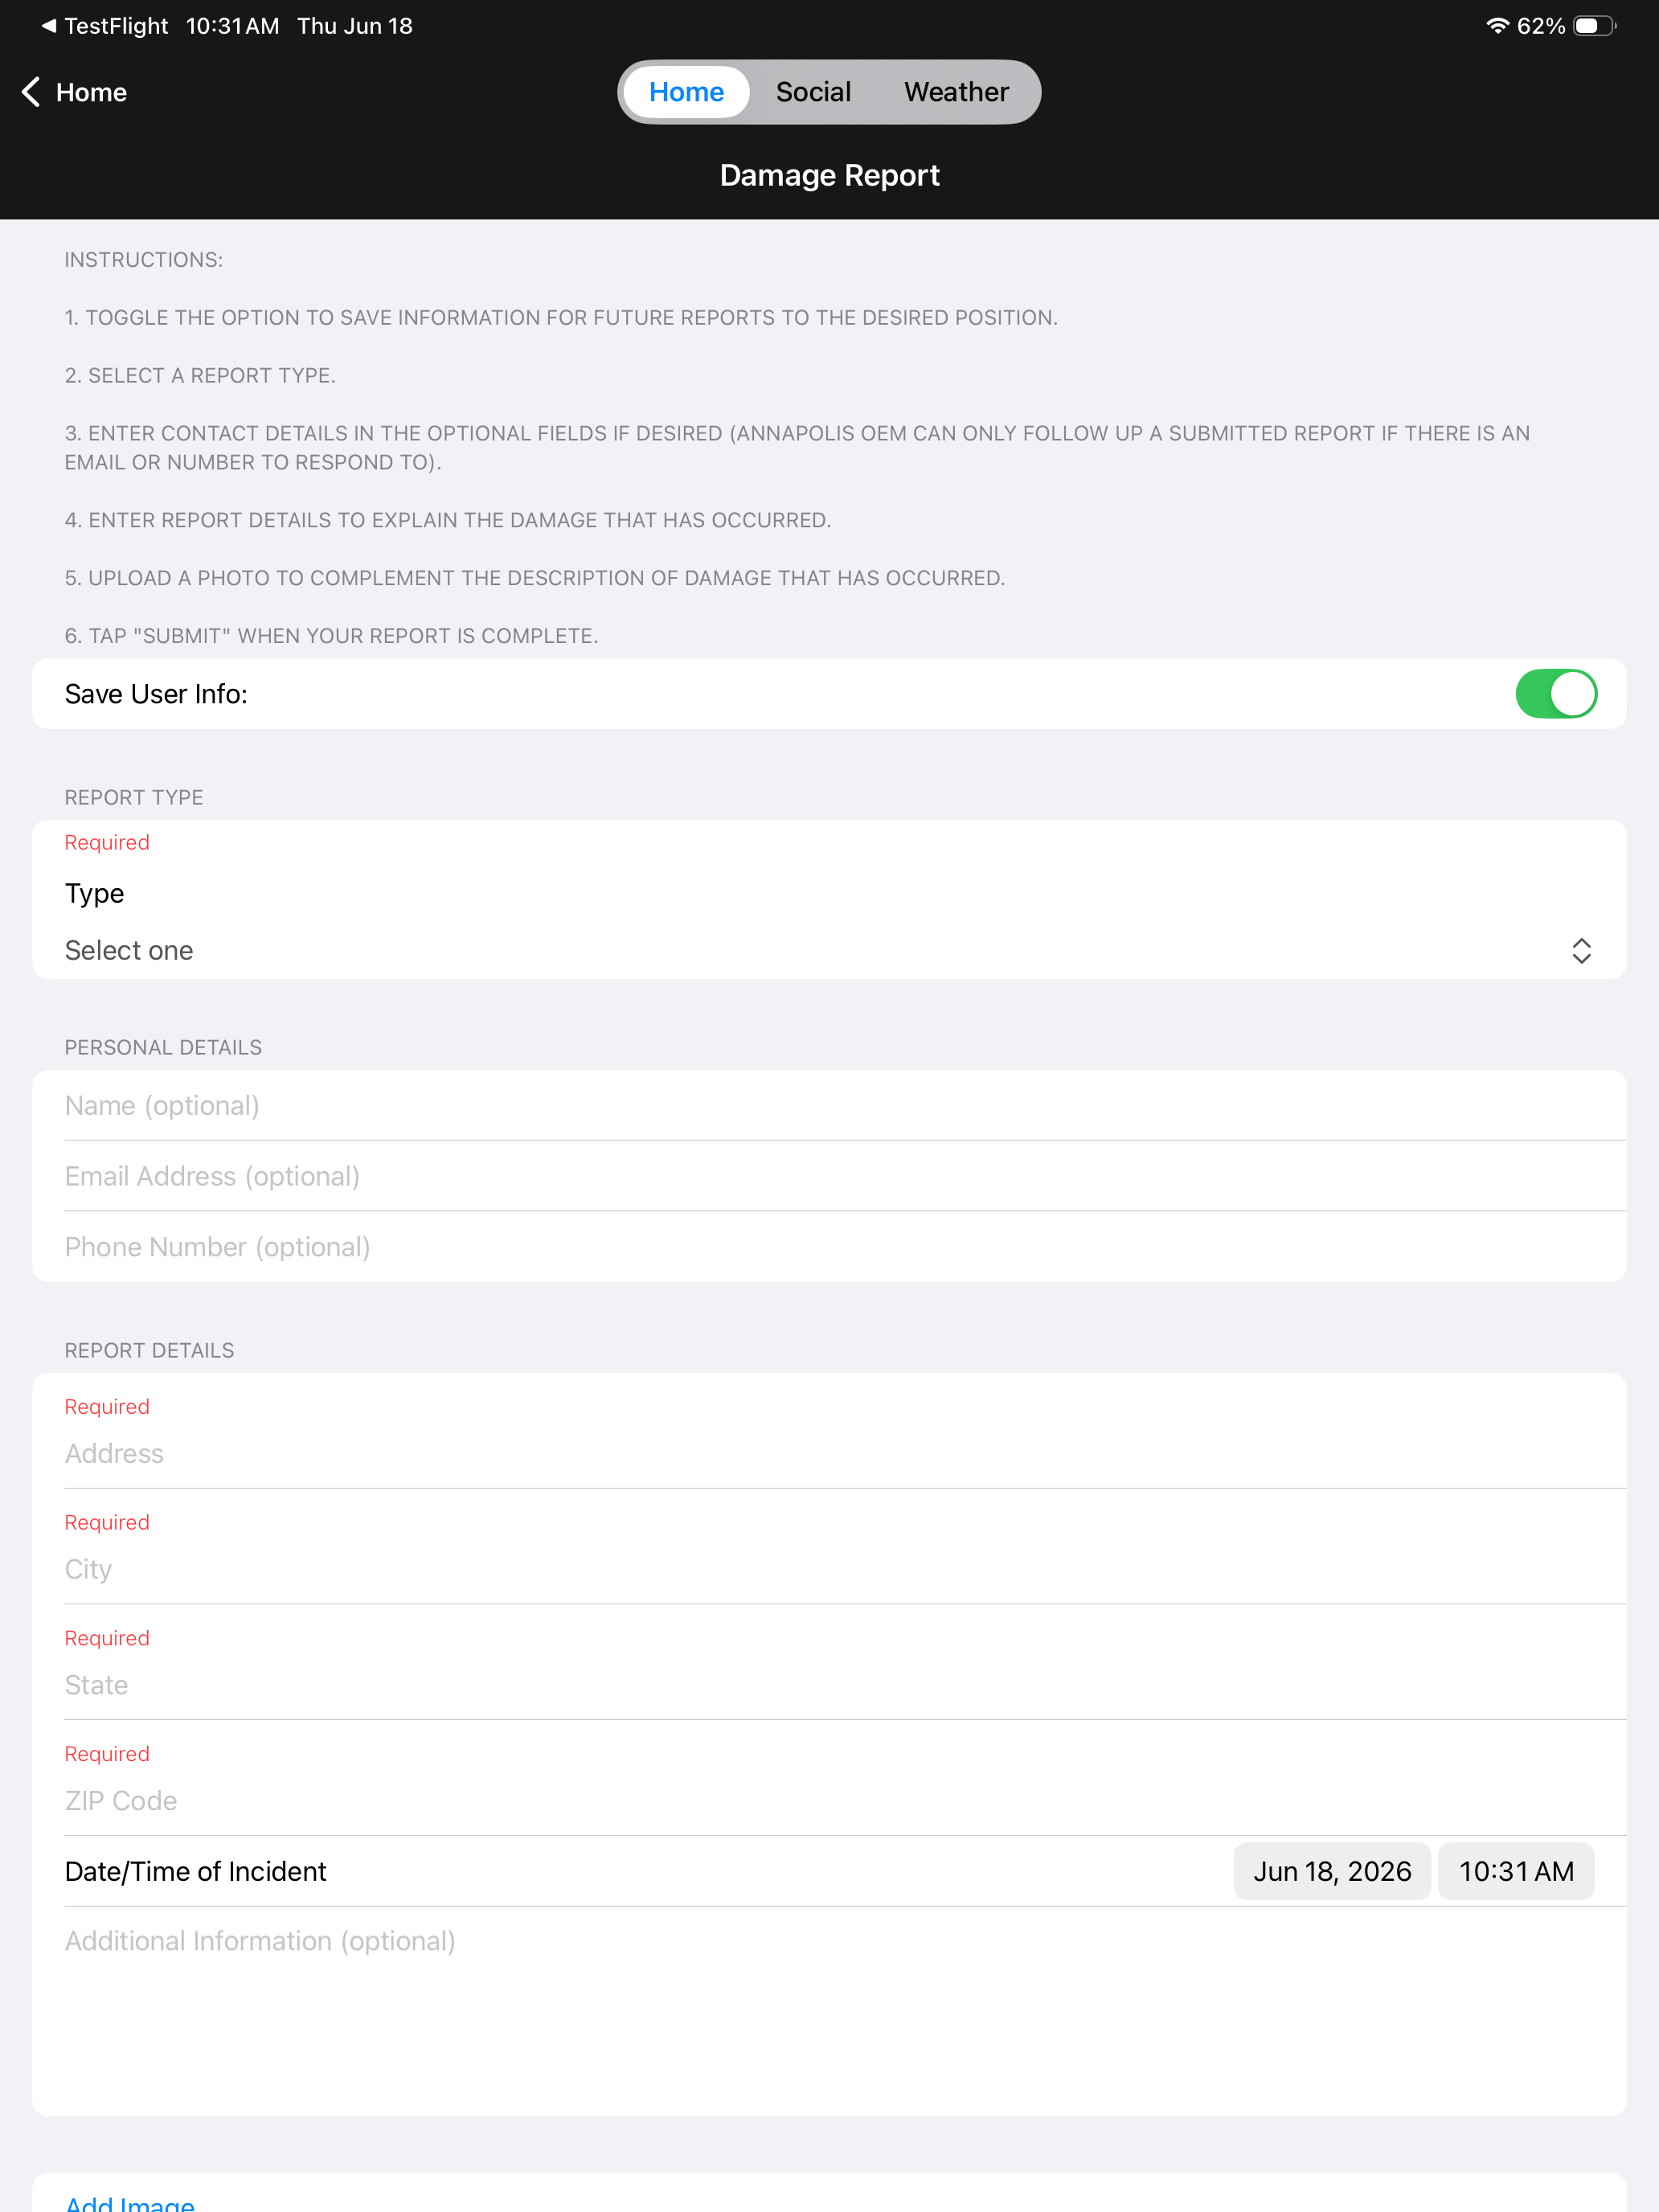The width and height of the screenshot is (1659, 2212).
Task: Open the 10:31 AM time picker
Action: (x=1516, y=1871)
